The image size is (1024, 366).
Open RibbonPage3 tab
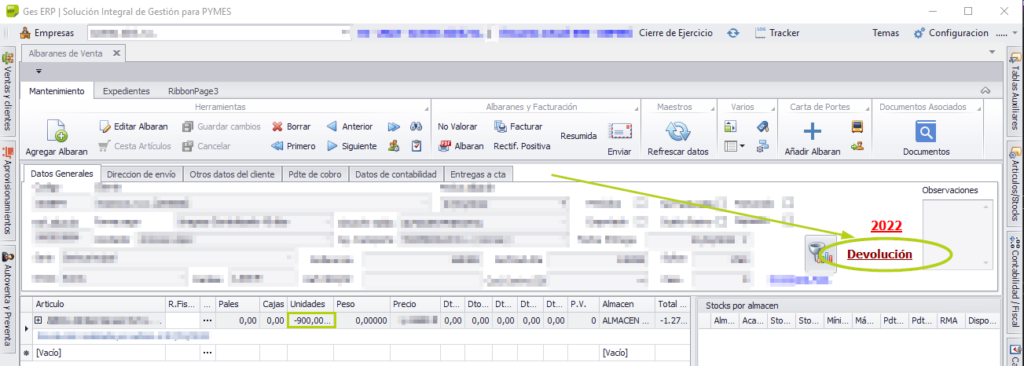pyautogui.click(x=193, y=91)
